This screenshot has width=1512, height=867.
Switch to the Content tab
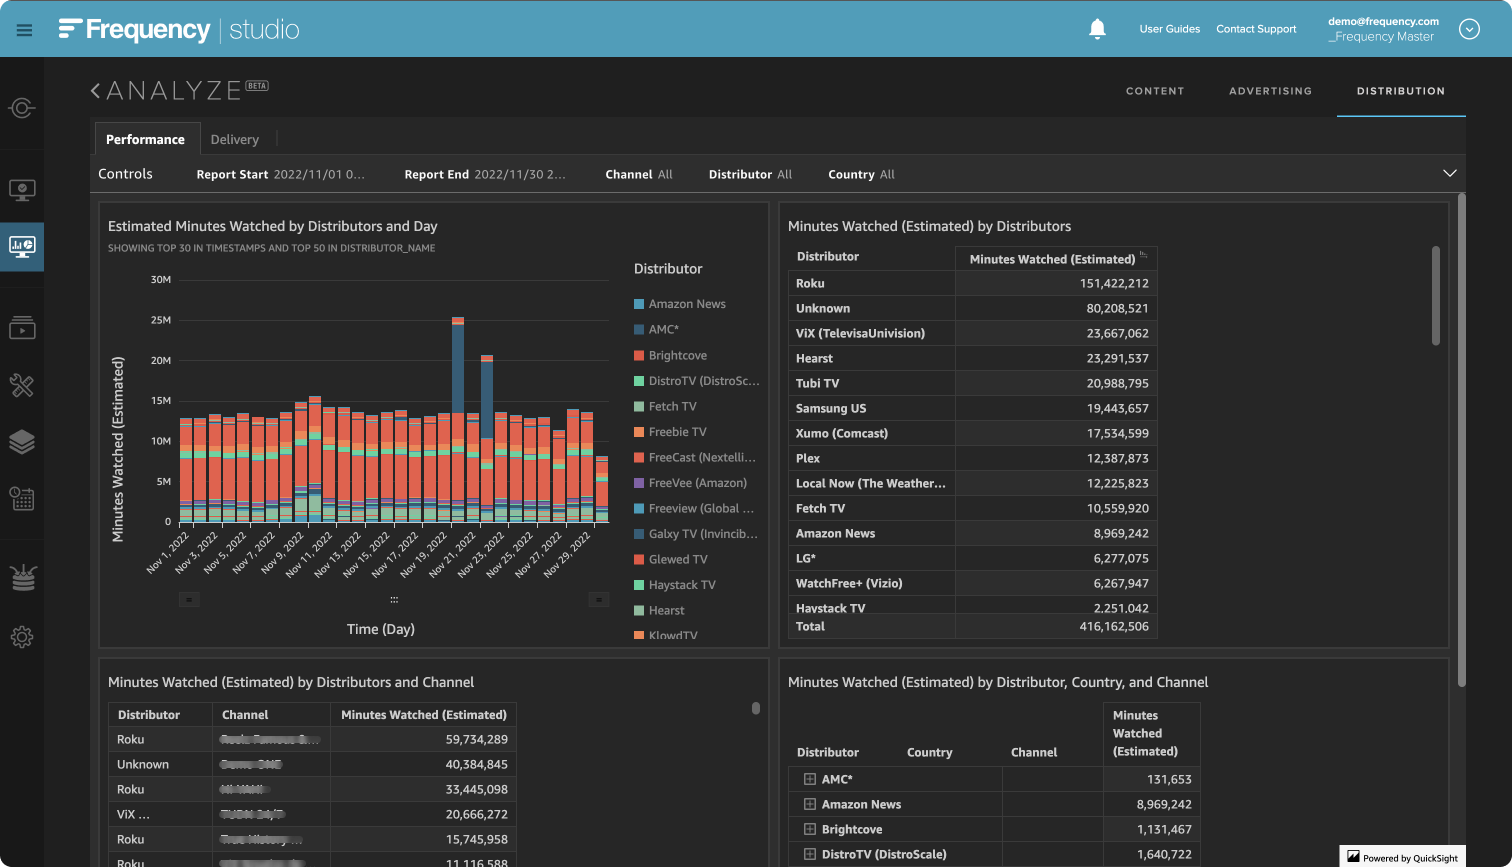(x=1155, y=91)
